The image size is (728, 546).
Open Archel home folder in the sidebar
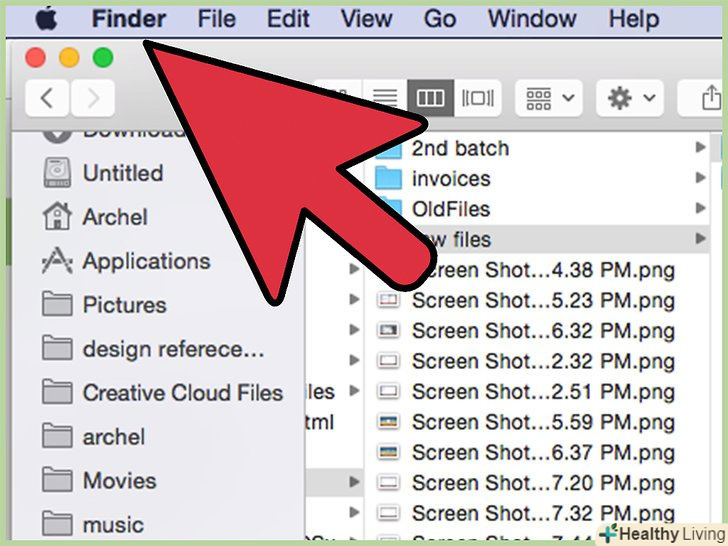point(95,217)
